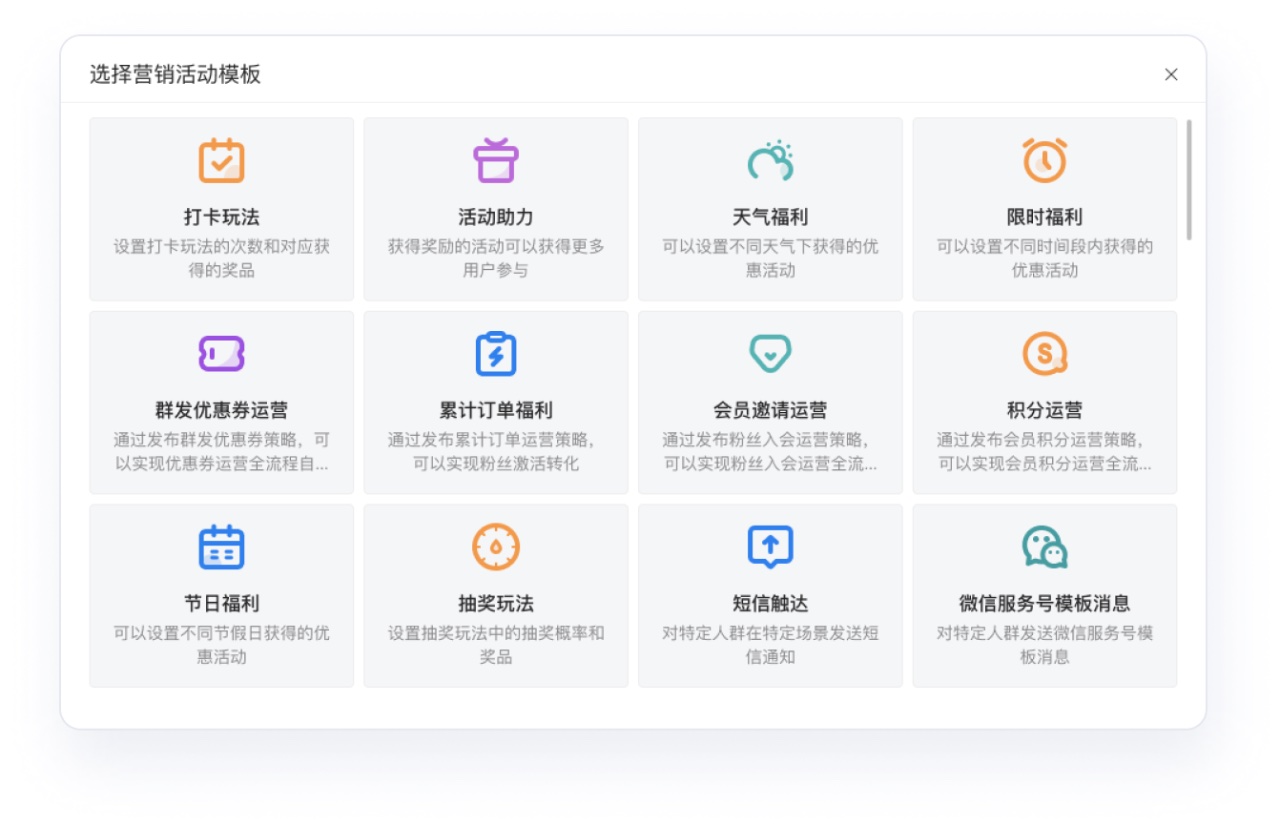Viewport: 1280px width, 827px height.
Task: Click the blue calendar icon for 节日福利
Action: 221,547
